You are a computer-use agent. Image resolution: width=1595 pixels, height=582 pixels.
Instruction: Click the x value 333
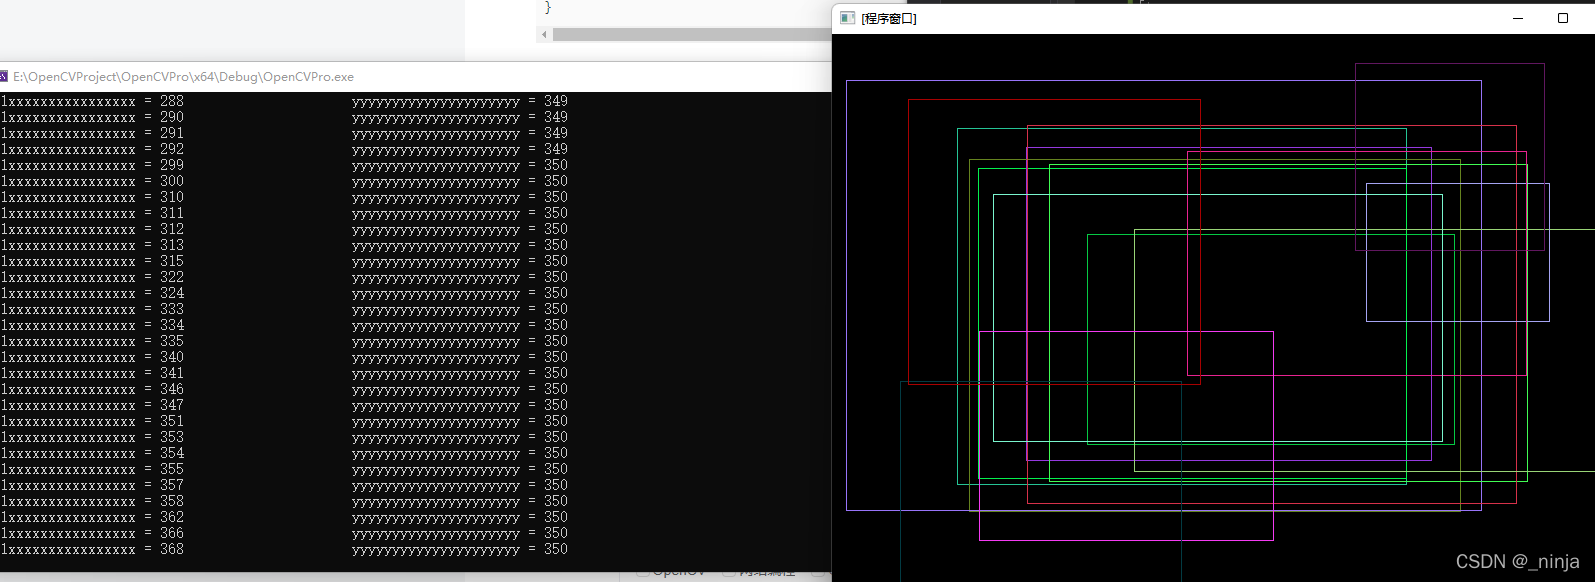point(172,309)
